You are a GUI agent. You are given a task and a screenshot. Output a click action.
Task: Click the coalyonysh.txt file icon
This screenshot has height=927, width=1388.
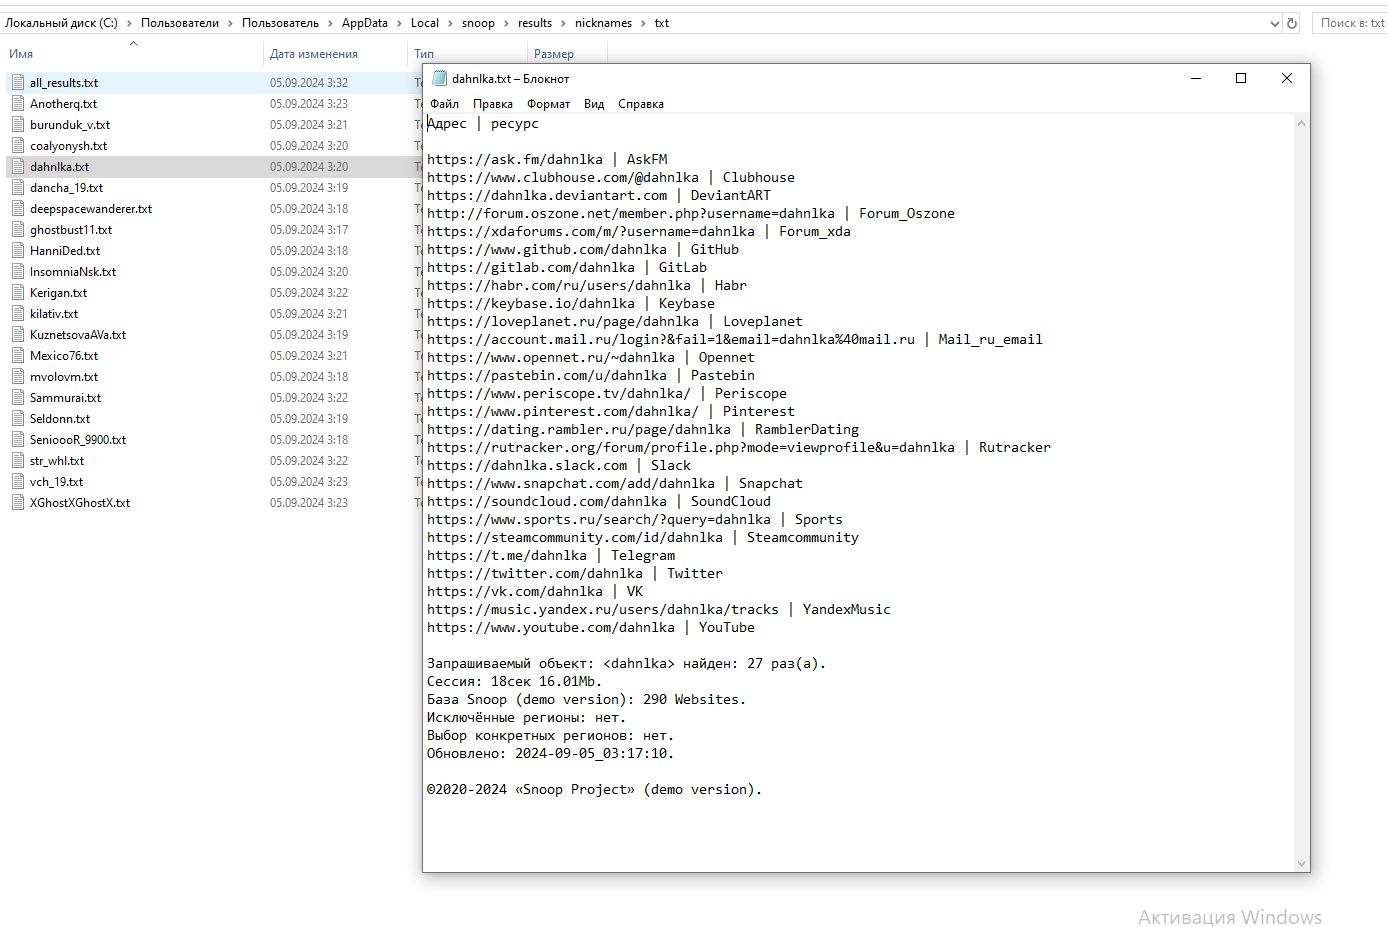click(18, 145)
